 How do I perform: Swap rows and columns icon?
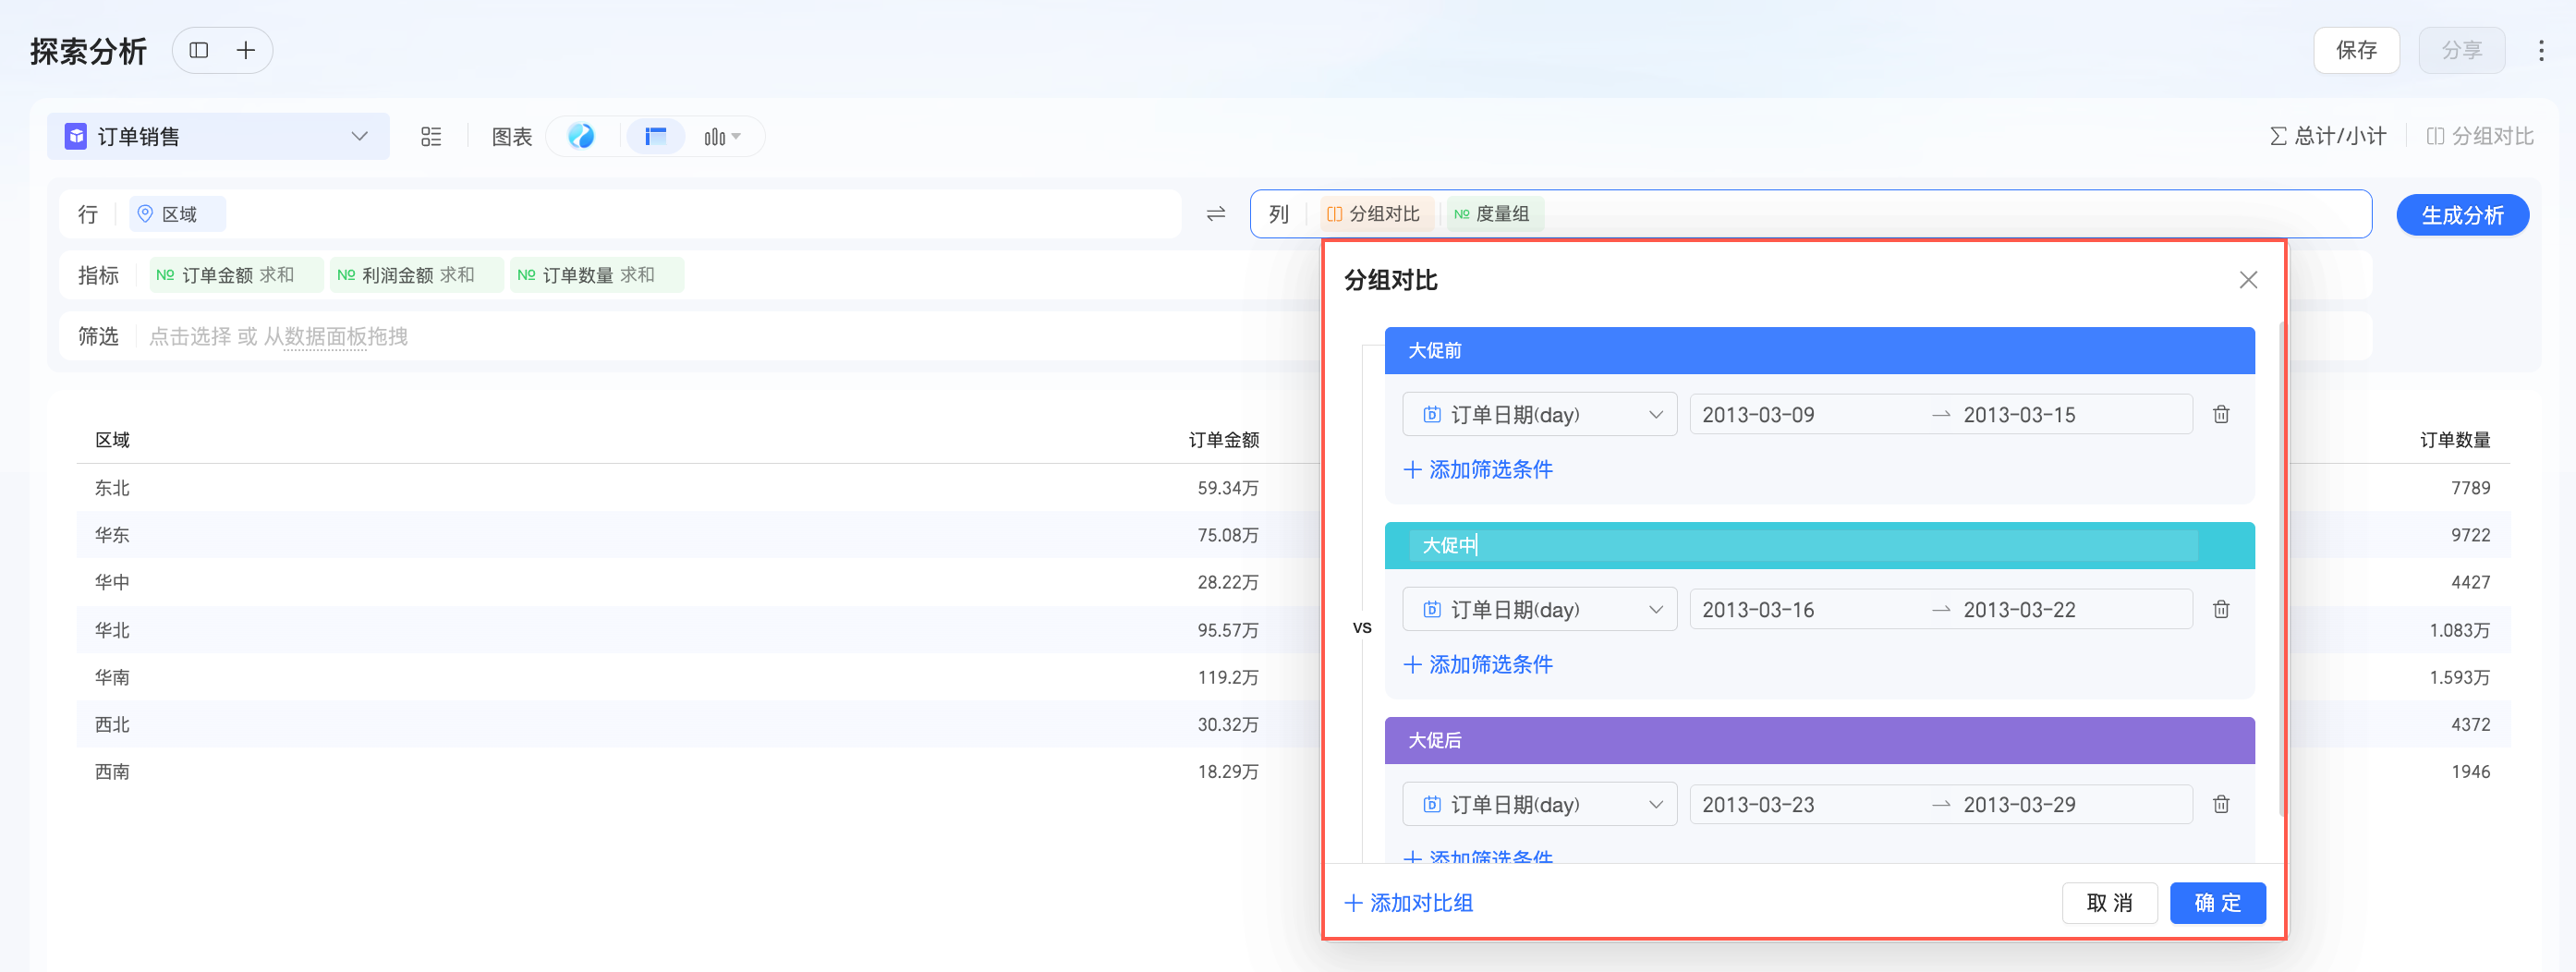pos(1216,214)
